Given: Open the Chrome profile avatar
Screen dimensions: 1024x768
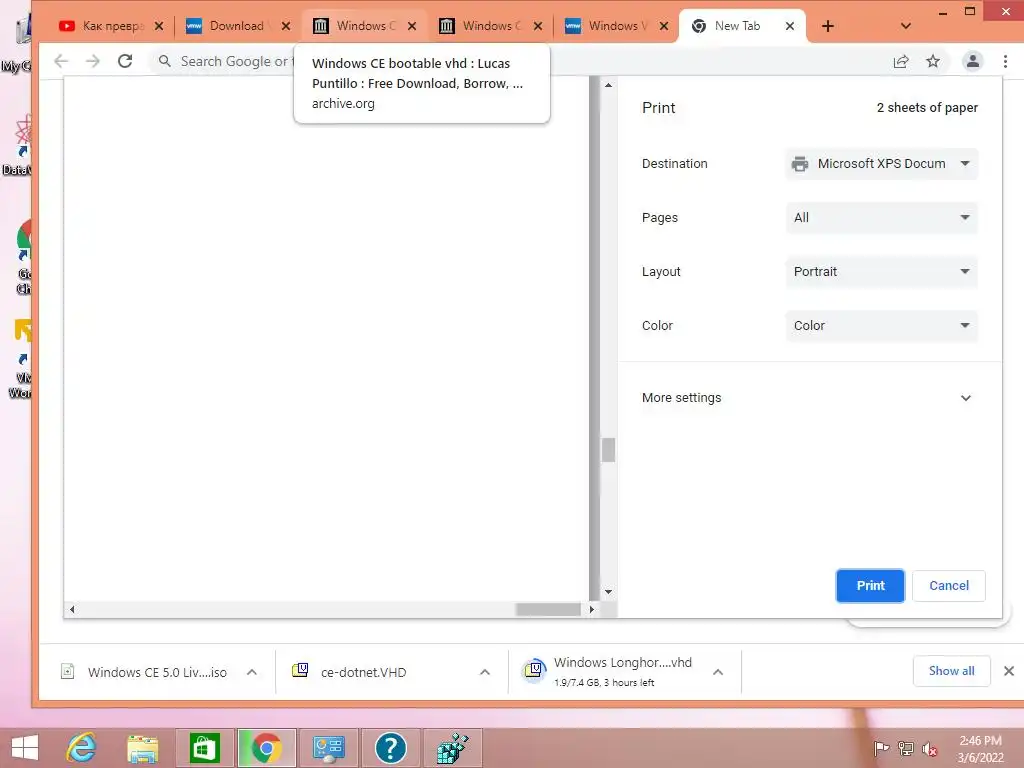Looking at the screenshot, I should coord(972,61).
